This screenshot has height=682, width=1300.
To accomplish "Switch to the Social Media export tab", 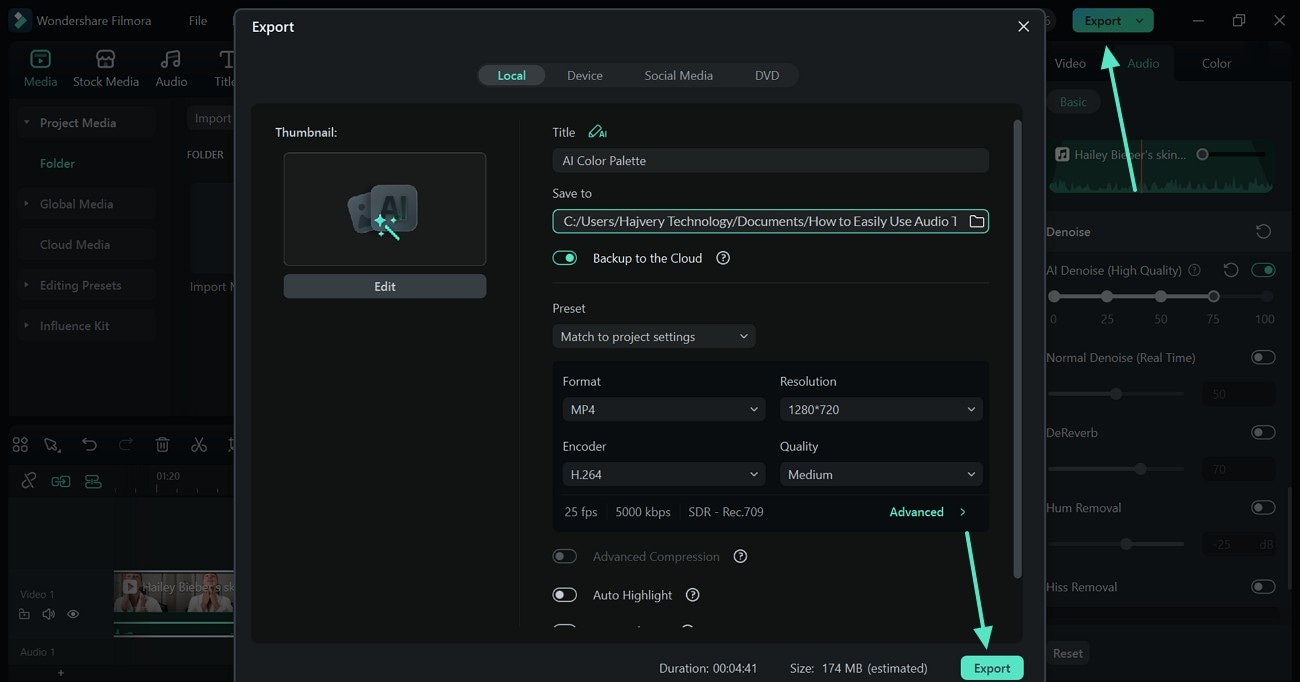I will (678, 75).
